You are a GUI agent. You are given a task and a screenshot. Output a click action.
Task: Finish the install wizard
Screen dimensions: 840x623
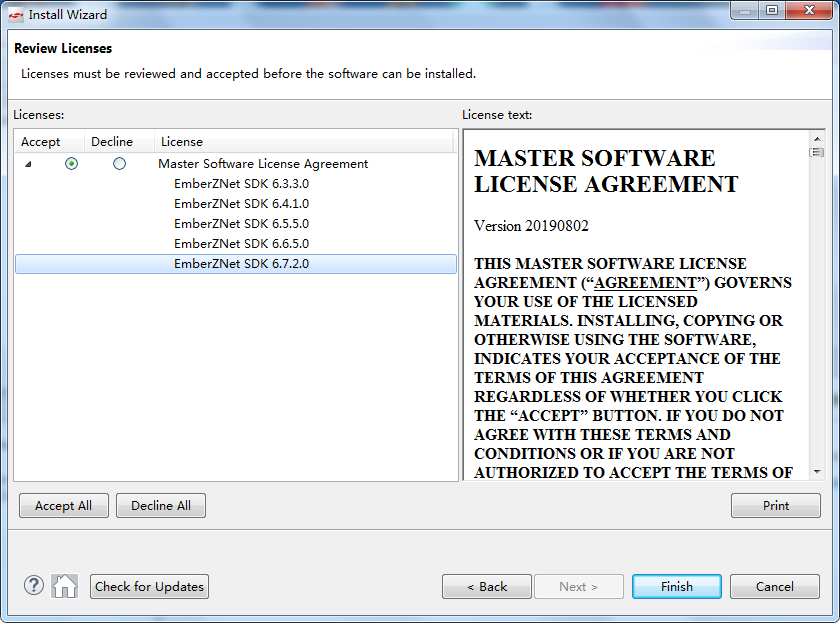[677, 587]
